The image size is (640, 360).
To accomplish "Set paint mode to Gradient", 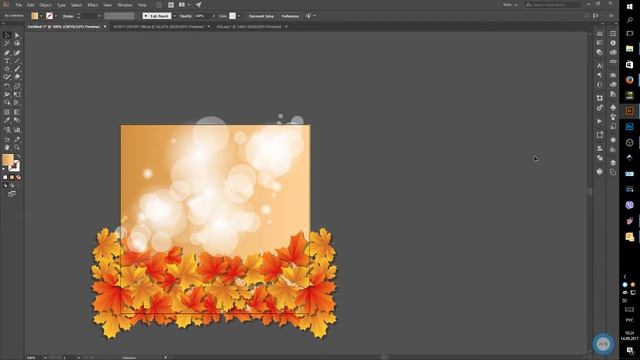I will pyautogui.click(x=12, y=178).
